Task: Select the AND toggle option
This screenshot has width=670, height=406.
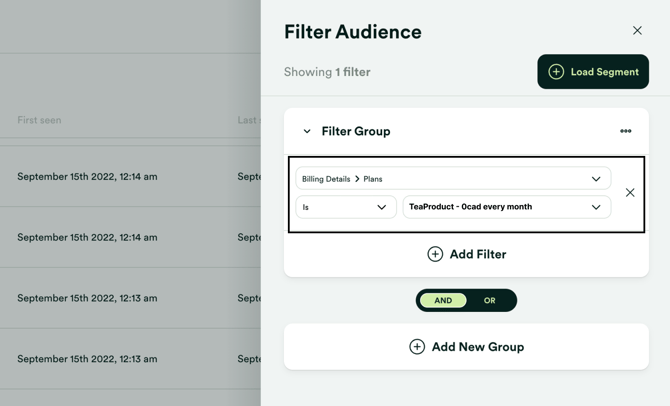Action: click(443, 300)
